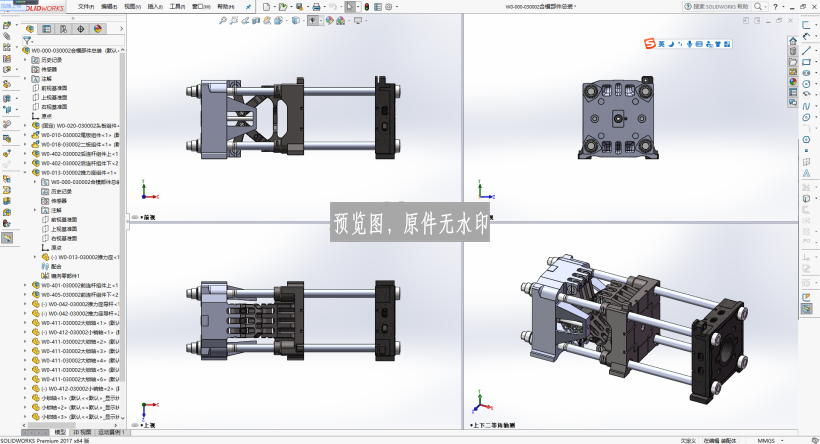This screenshot has height=444, width=820.
Task: Expand the manager tabs chevron arrow
Action: click(121, 29)
